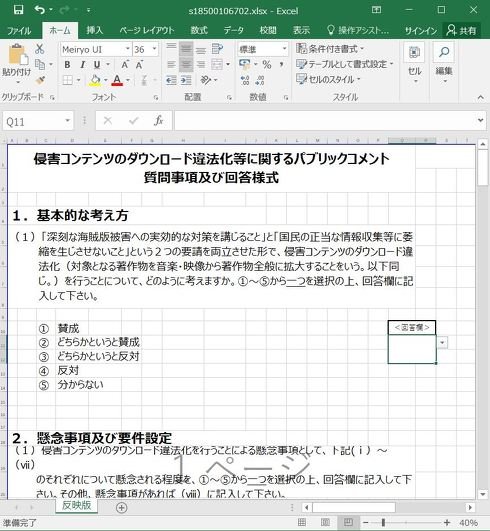Viewport: 490px width, 531px height.
Task: Open the Meiryo UI font name dropdown
Action: [128, 49]
